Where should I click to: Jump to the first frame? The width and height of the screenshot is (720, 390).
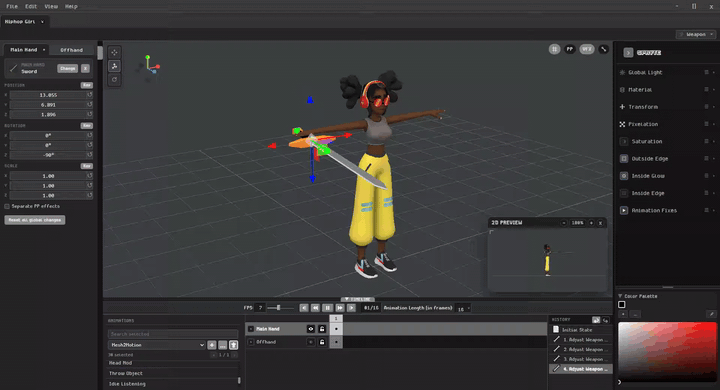tap(304, 308)
